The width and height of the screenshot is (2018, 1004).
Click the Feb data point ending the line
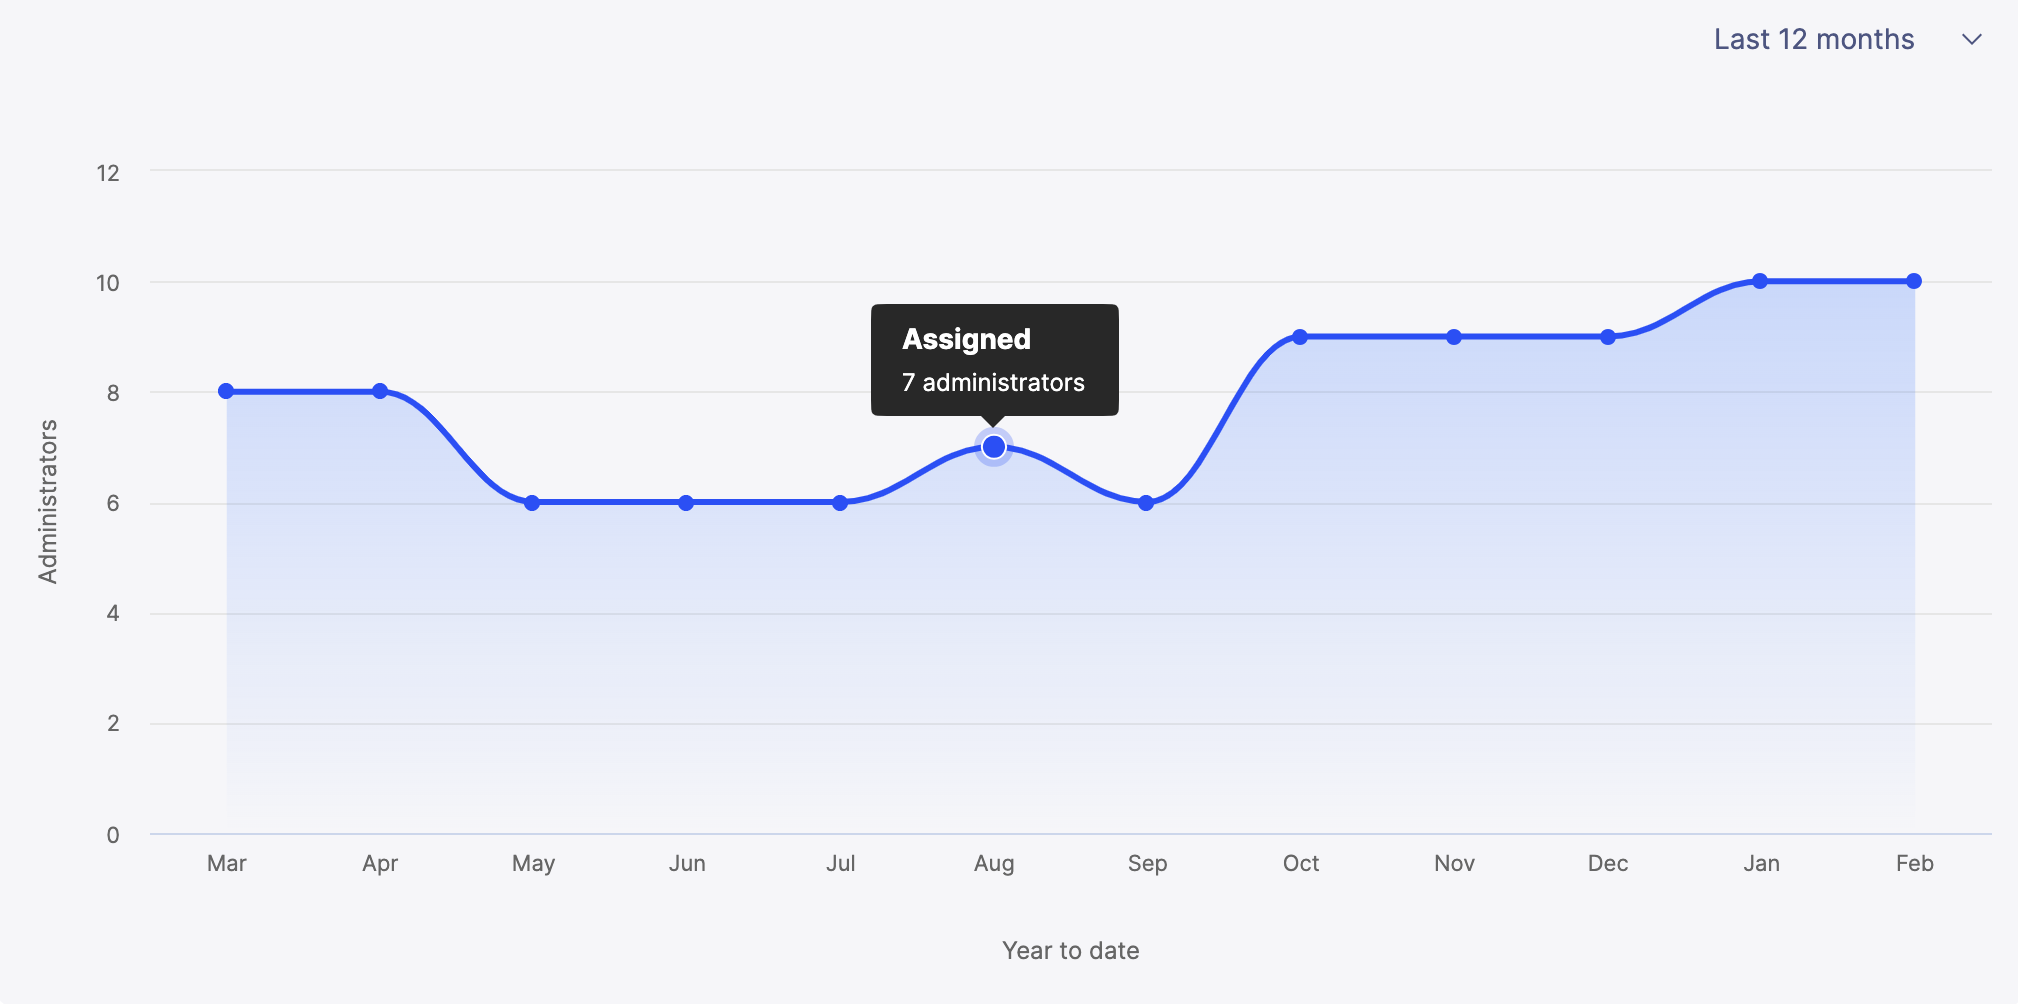tap(1913, 282)
